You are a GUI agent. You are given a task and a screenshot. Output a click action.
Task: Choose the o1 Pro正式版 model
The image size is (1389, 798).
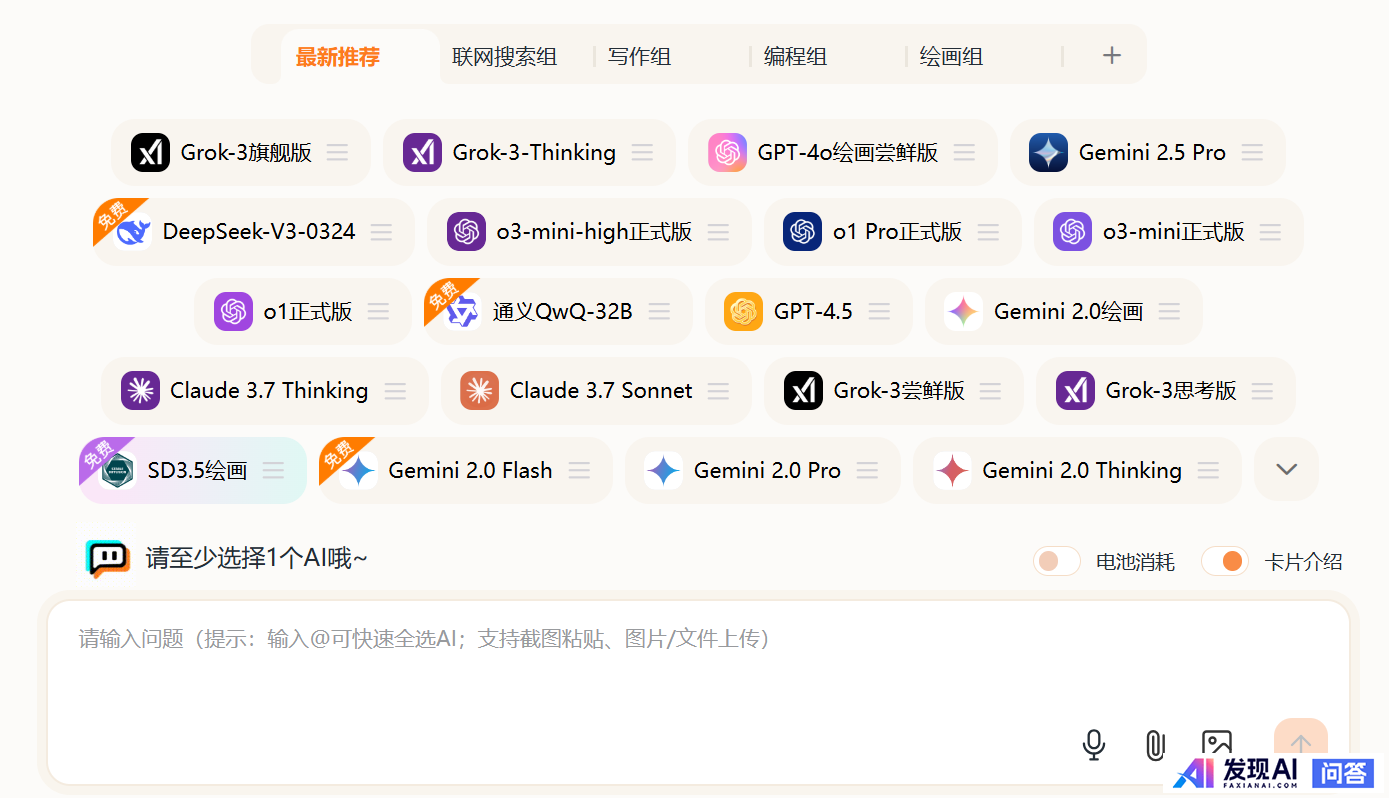coord(893,232)
